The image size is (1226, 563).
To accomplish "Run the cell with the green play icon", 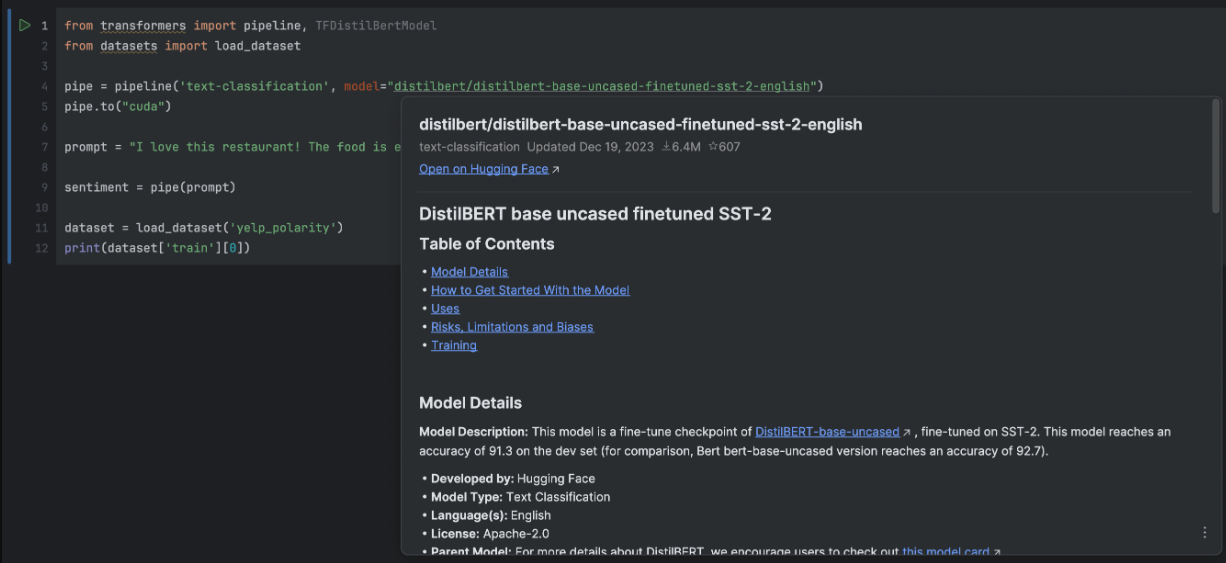I will (24, 25).
